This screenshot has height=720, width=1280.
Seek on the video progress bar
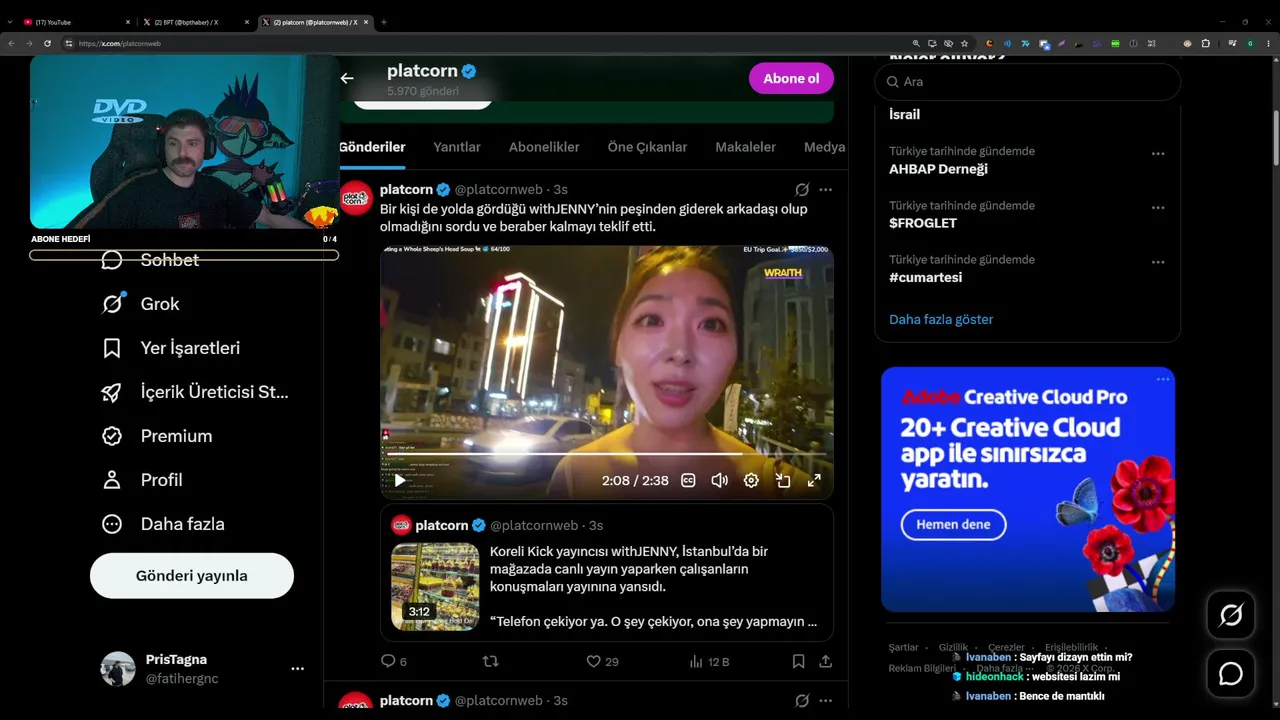tap(607, 455)
